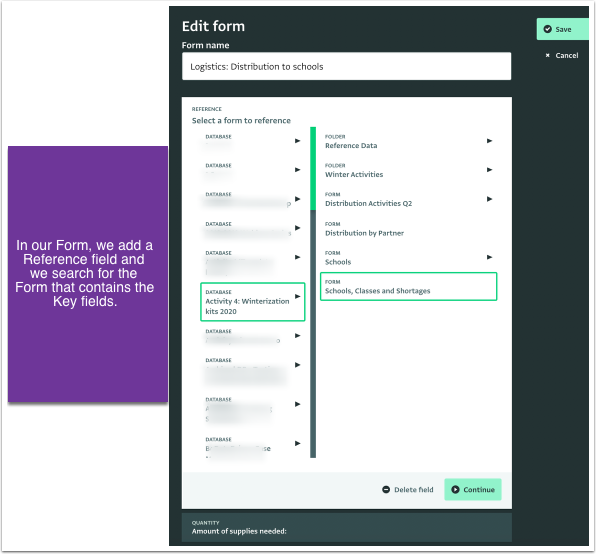Select Activity 4: Winterization kits 2020 database
The width and height of the screenshot is (596, 554).
[x=252, y=302]
